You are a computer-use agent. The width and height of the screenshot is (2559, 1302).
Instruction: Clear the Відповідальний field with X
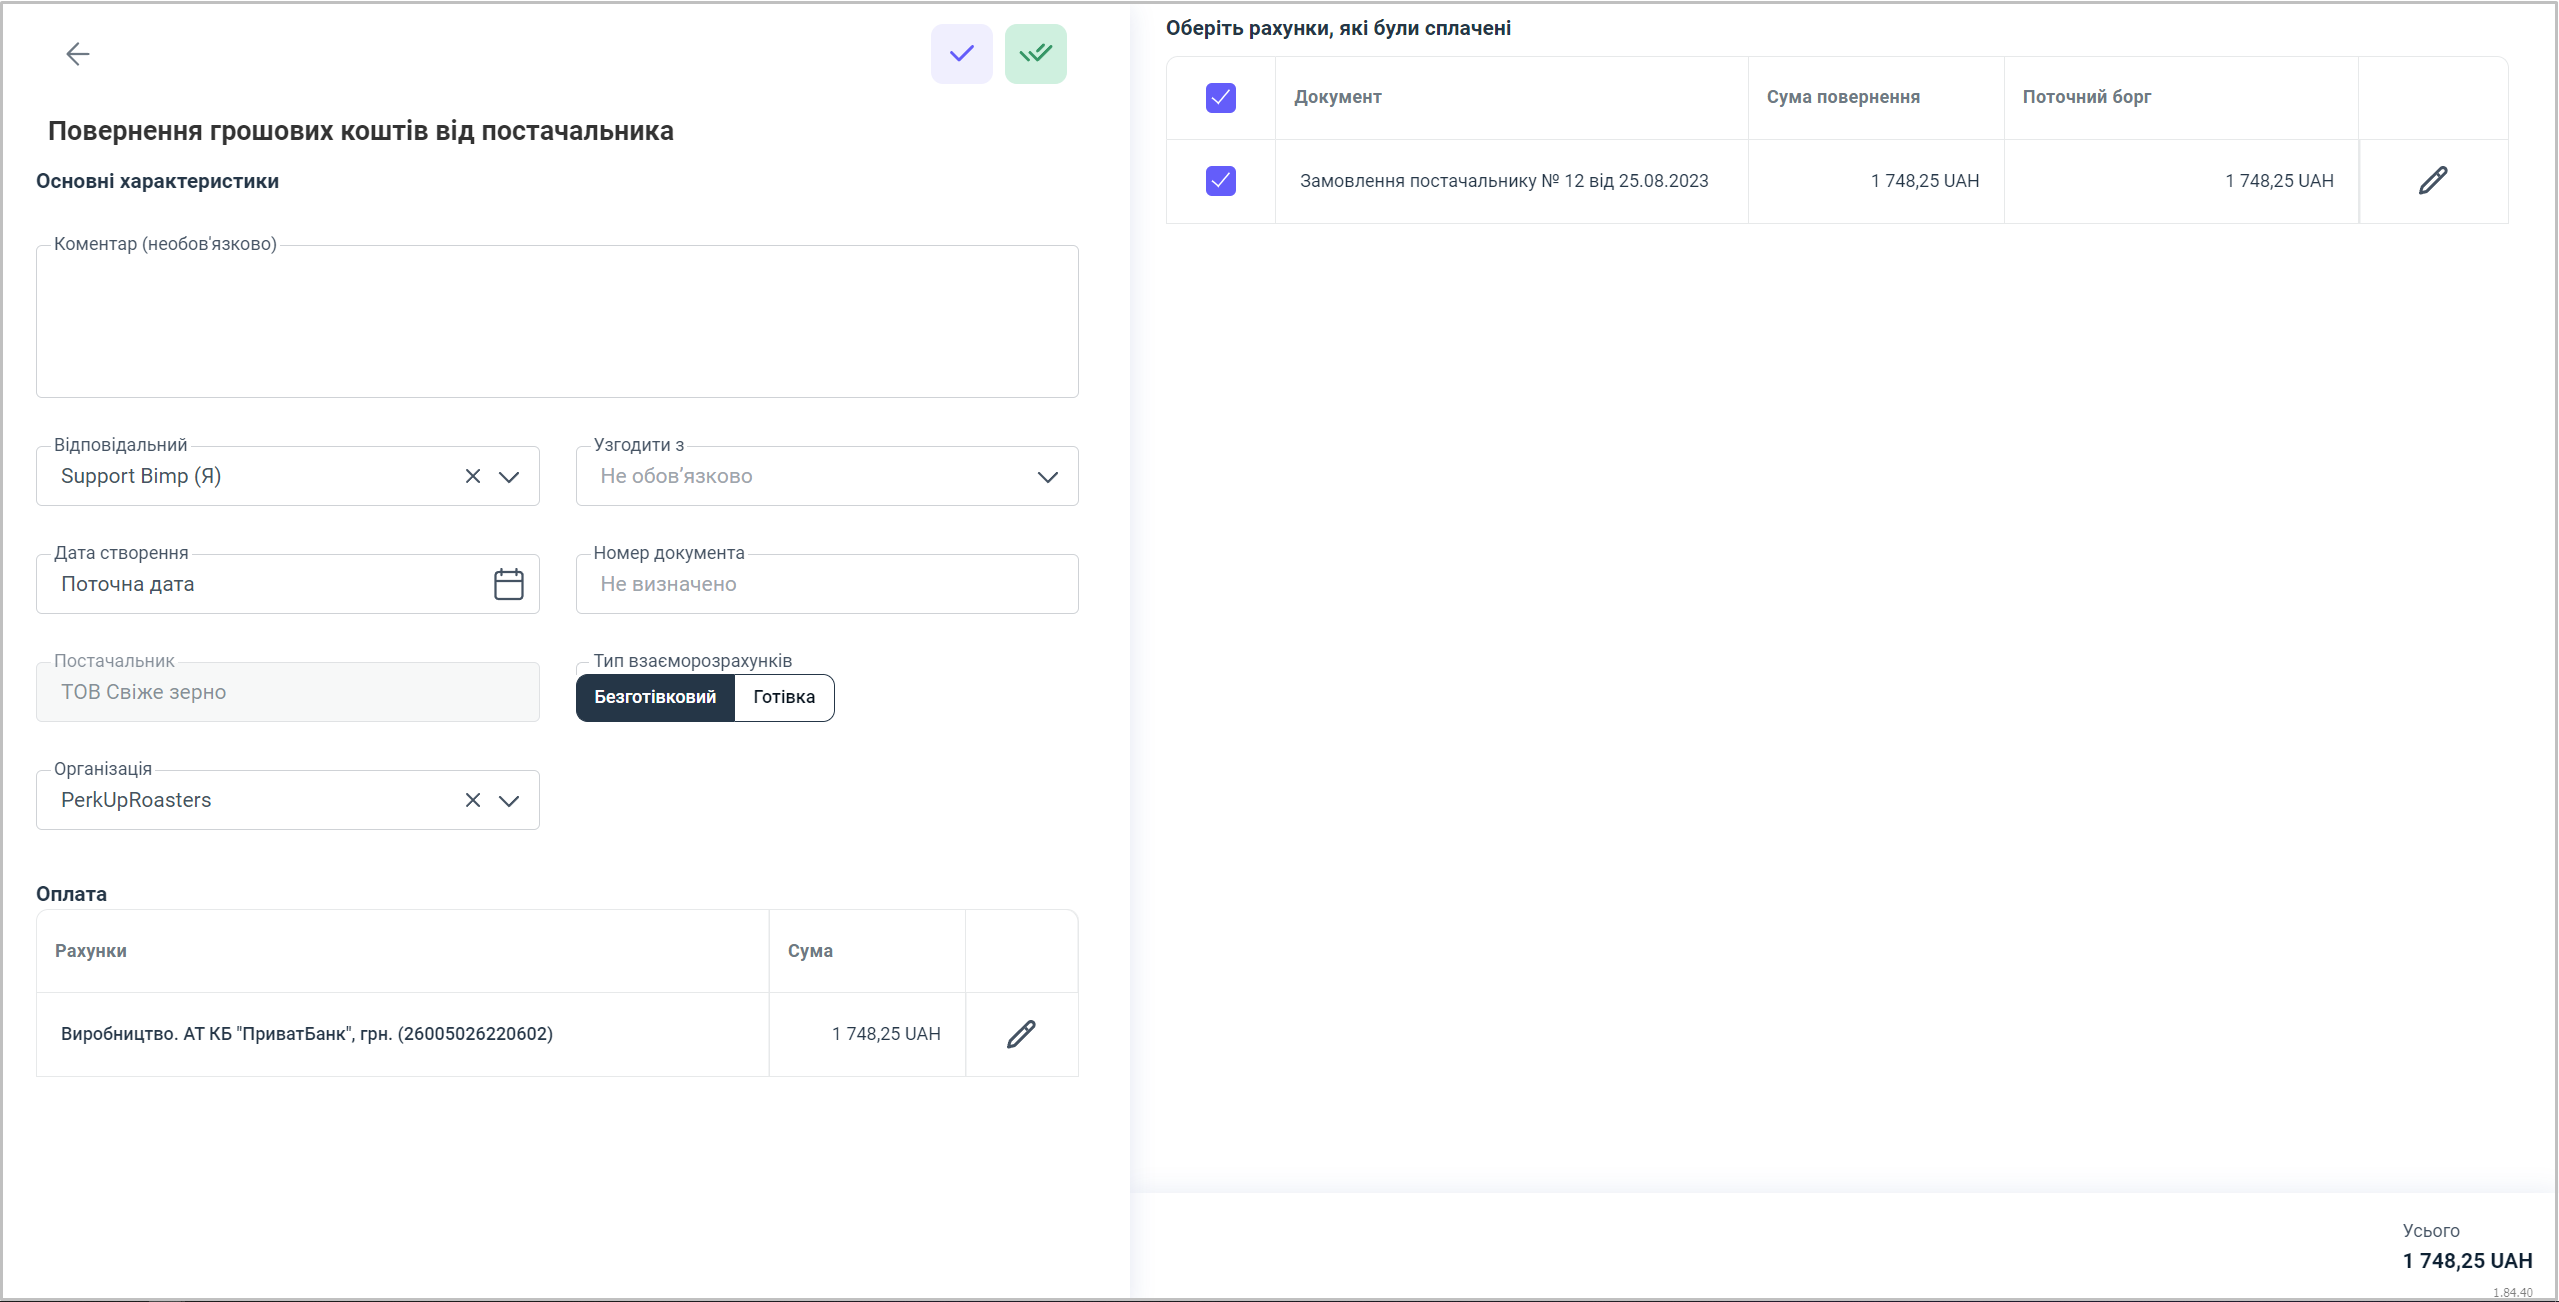pos(473,476)
